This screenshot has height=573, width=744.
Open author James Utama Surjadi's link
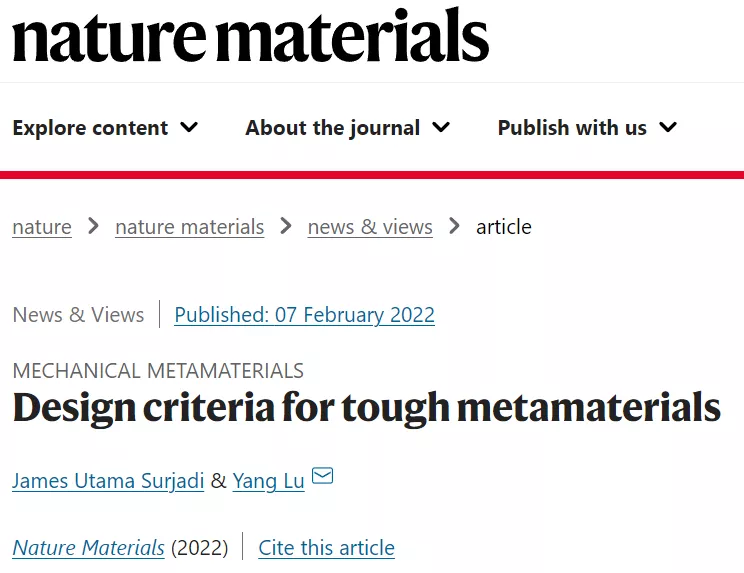coord(108,481)
